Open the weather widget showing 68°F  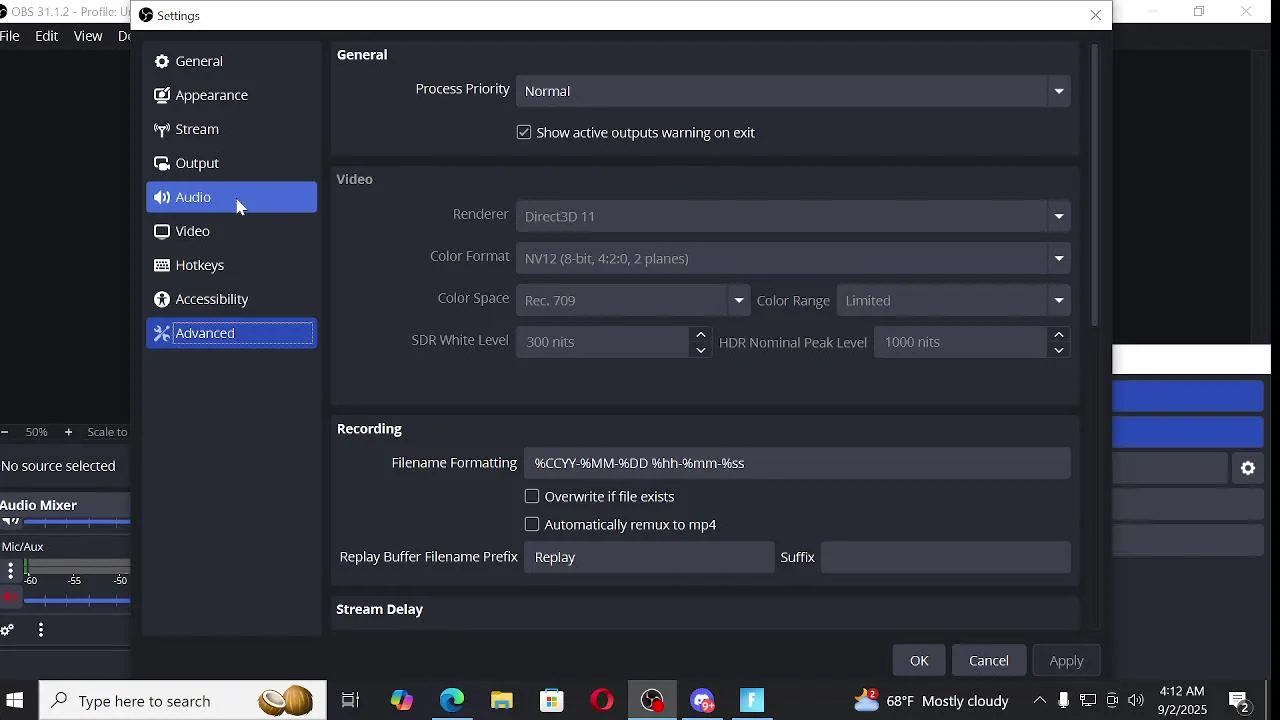[x=932, y=701]
